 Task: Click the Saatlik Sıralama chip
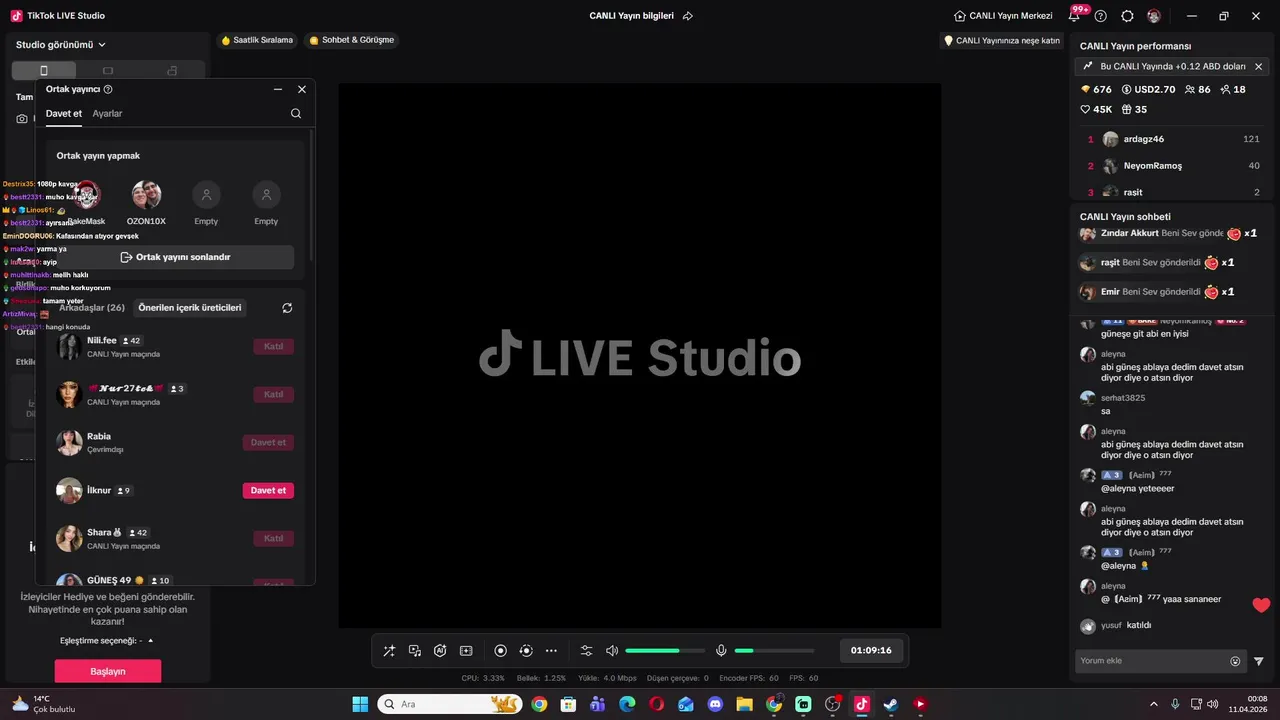[257, 40]
